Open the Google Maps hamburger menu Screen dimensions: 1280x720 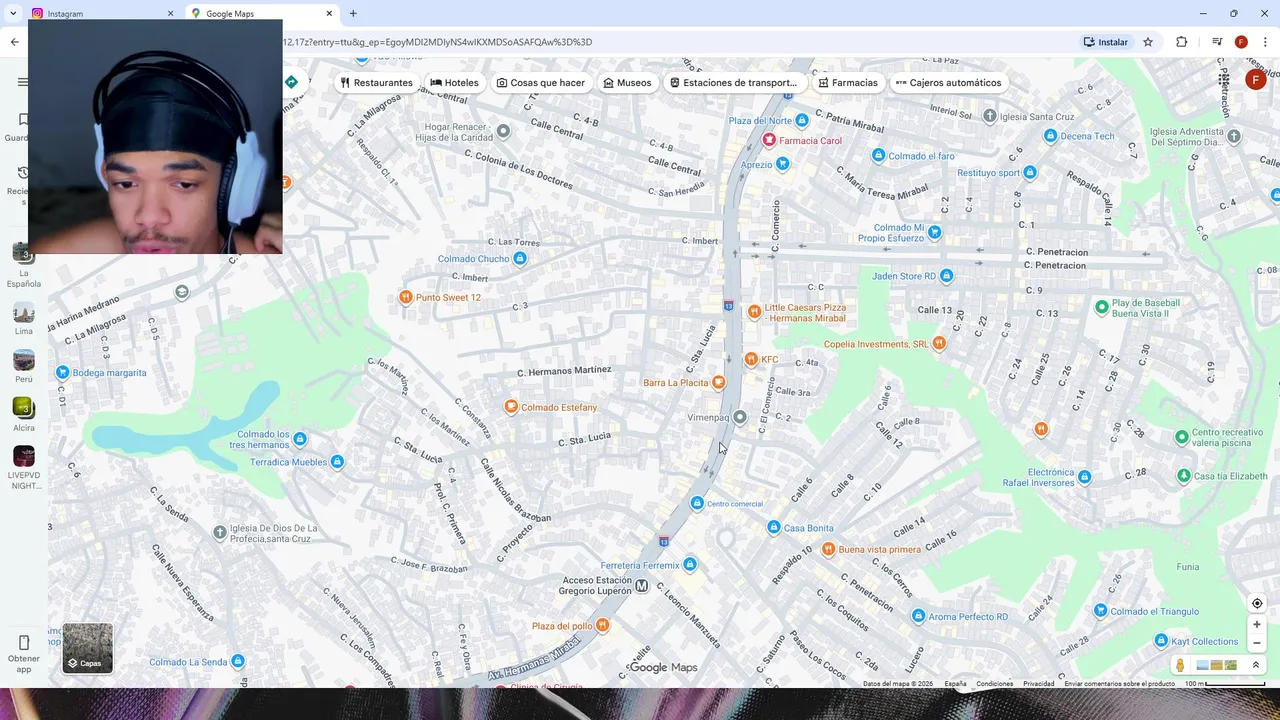coord(23,82)
